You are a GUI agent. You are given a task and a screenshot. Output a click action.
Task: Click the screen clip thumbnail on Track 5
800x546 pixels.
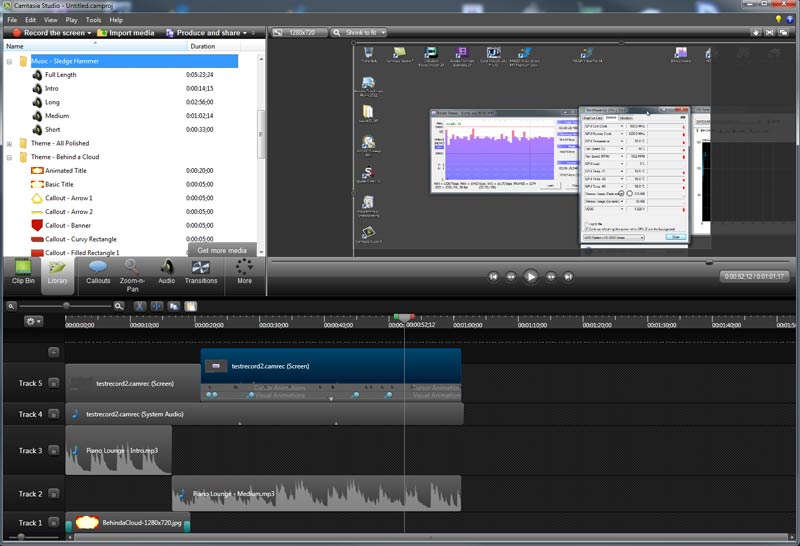click(216, 366)
